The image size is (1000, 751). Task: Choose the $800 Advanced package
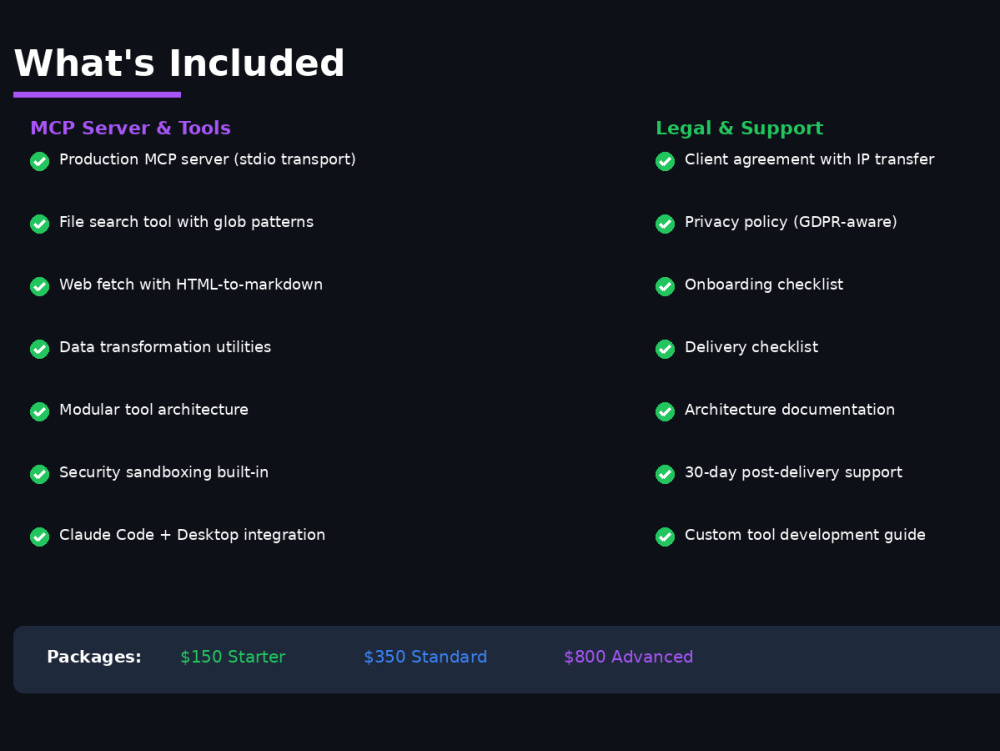(x=628, y=657)
